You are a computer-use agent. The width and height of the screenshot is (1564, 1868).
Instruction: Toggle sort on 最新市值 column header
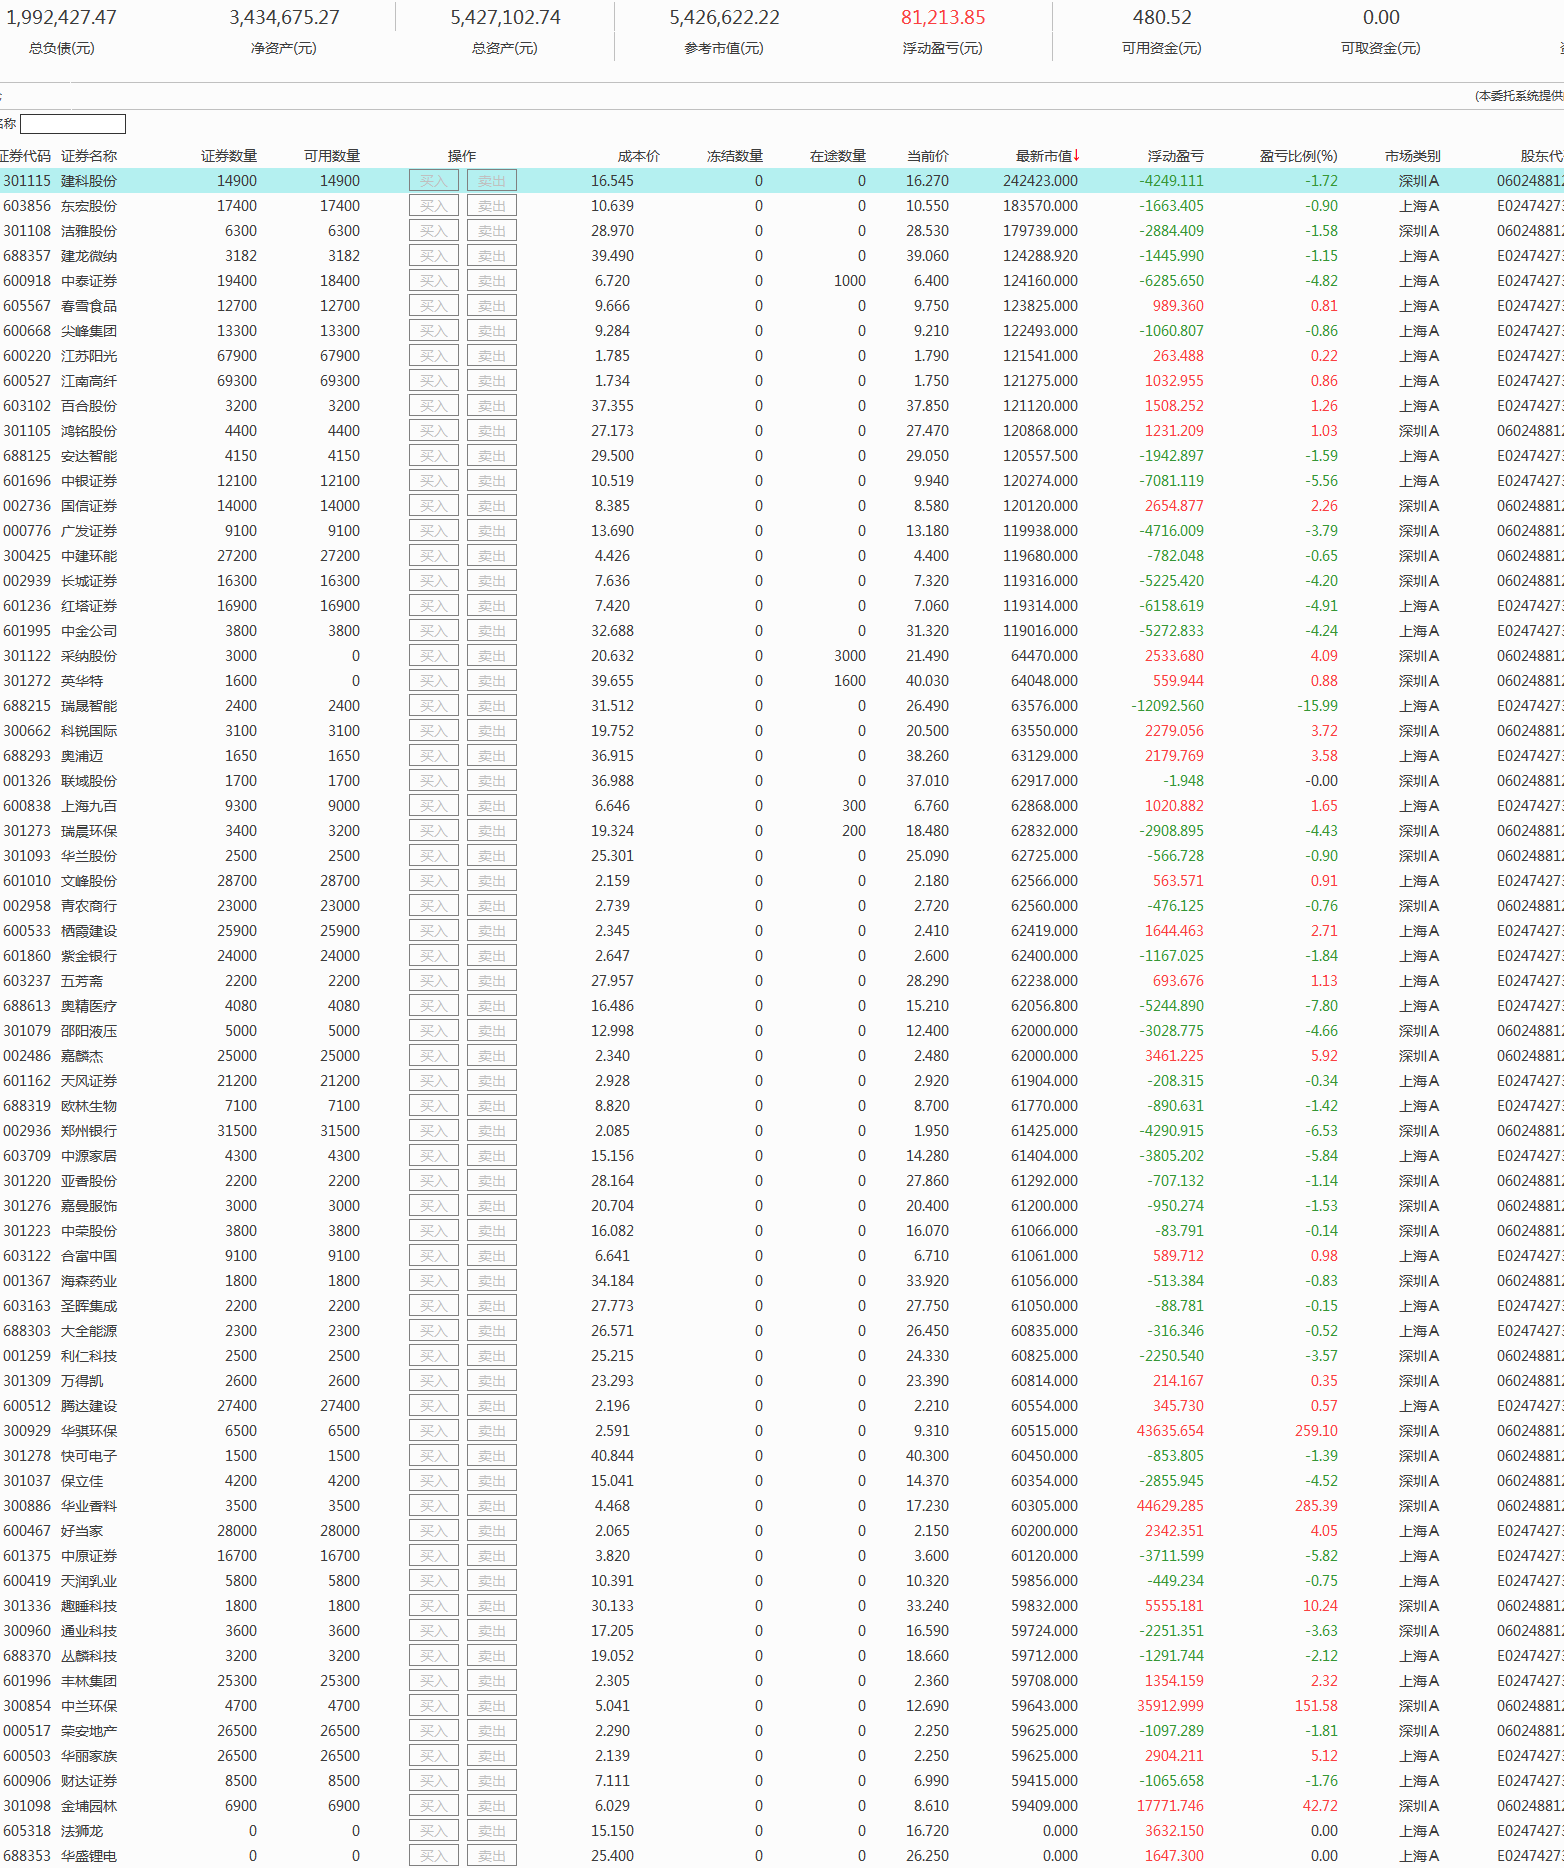coord(1048,156)
